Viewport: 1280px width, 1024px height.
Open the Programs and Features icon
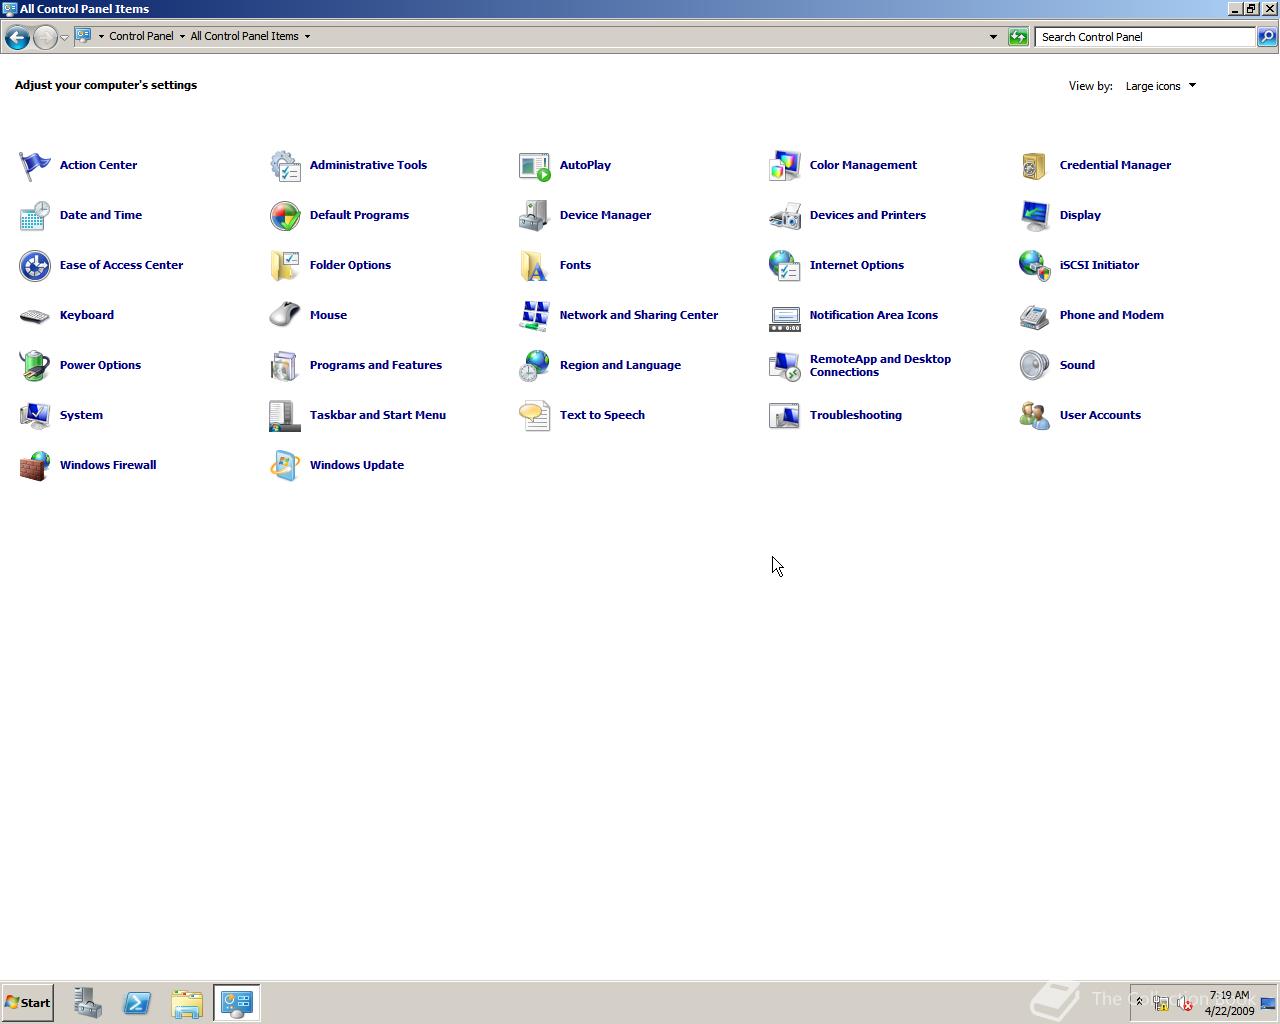click(285, 366)
